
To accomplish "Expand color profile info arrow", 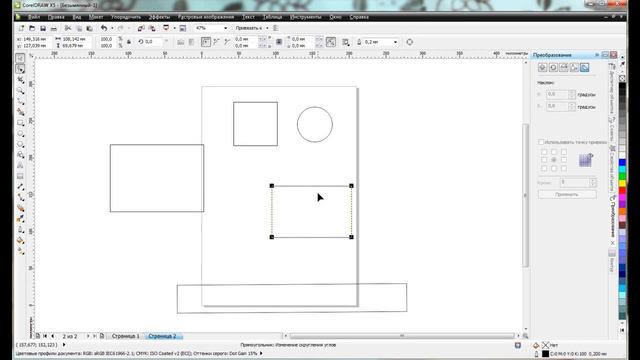I will point(261,353).
